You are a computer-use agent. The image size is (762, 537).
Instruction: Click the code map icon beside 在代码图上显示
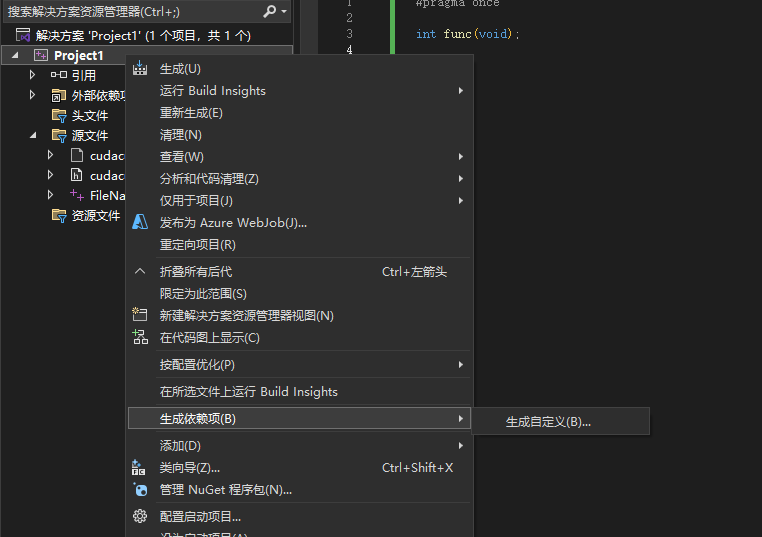coord(140,337)
